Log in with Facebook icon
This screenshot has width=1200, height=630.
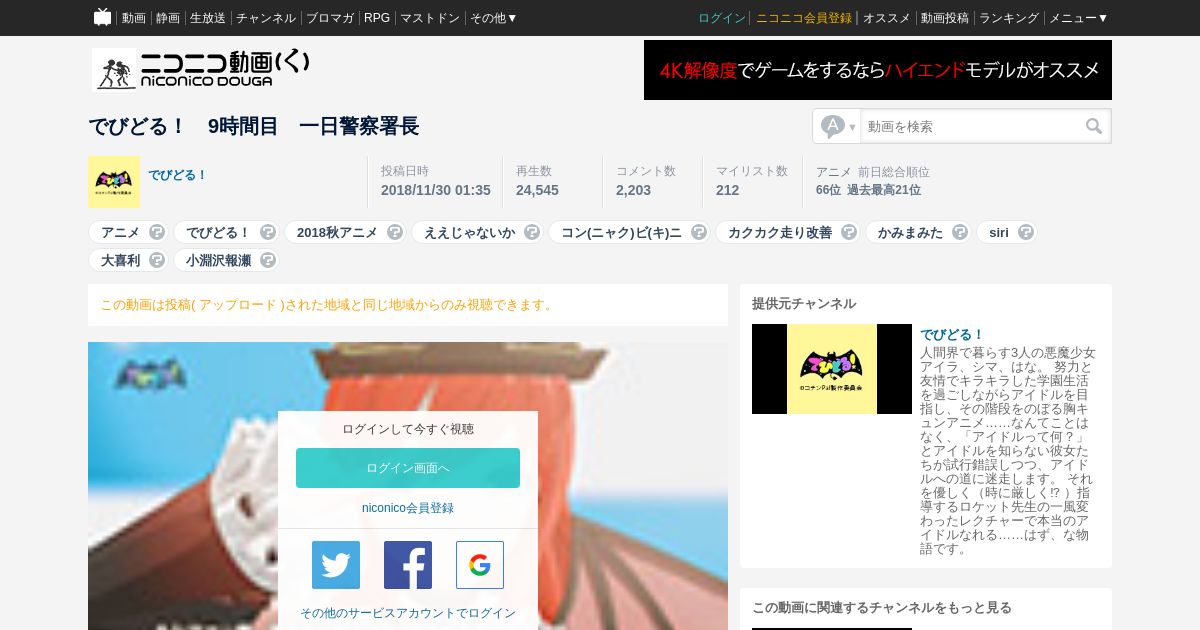pyautogui.click(x=408, y=565)
